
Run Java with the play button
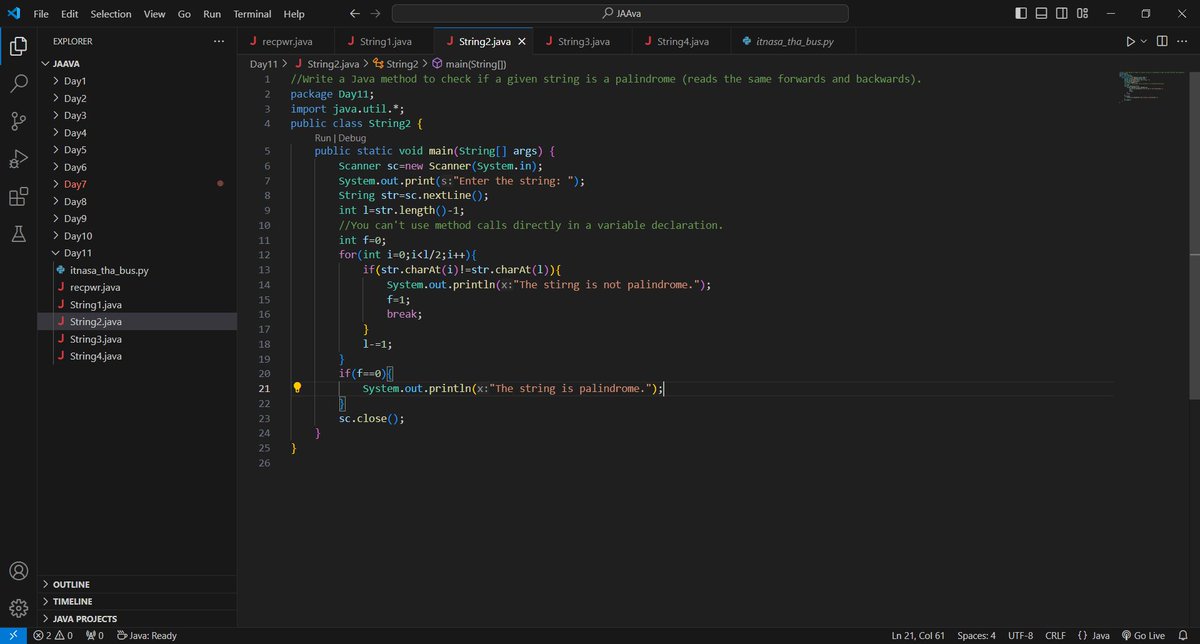tap(1130, 41)
